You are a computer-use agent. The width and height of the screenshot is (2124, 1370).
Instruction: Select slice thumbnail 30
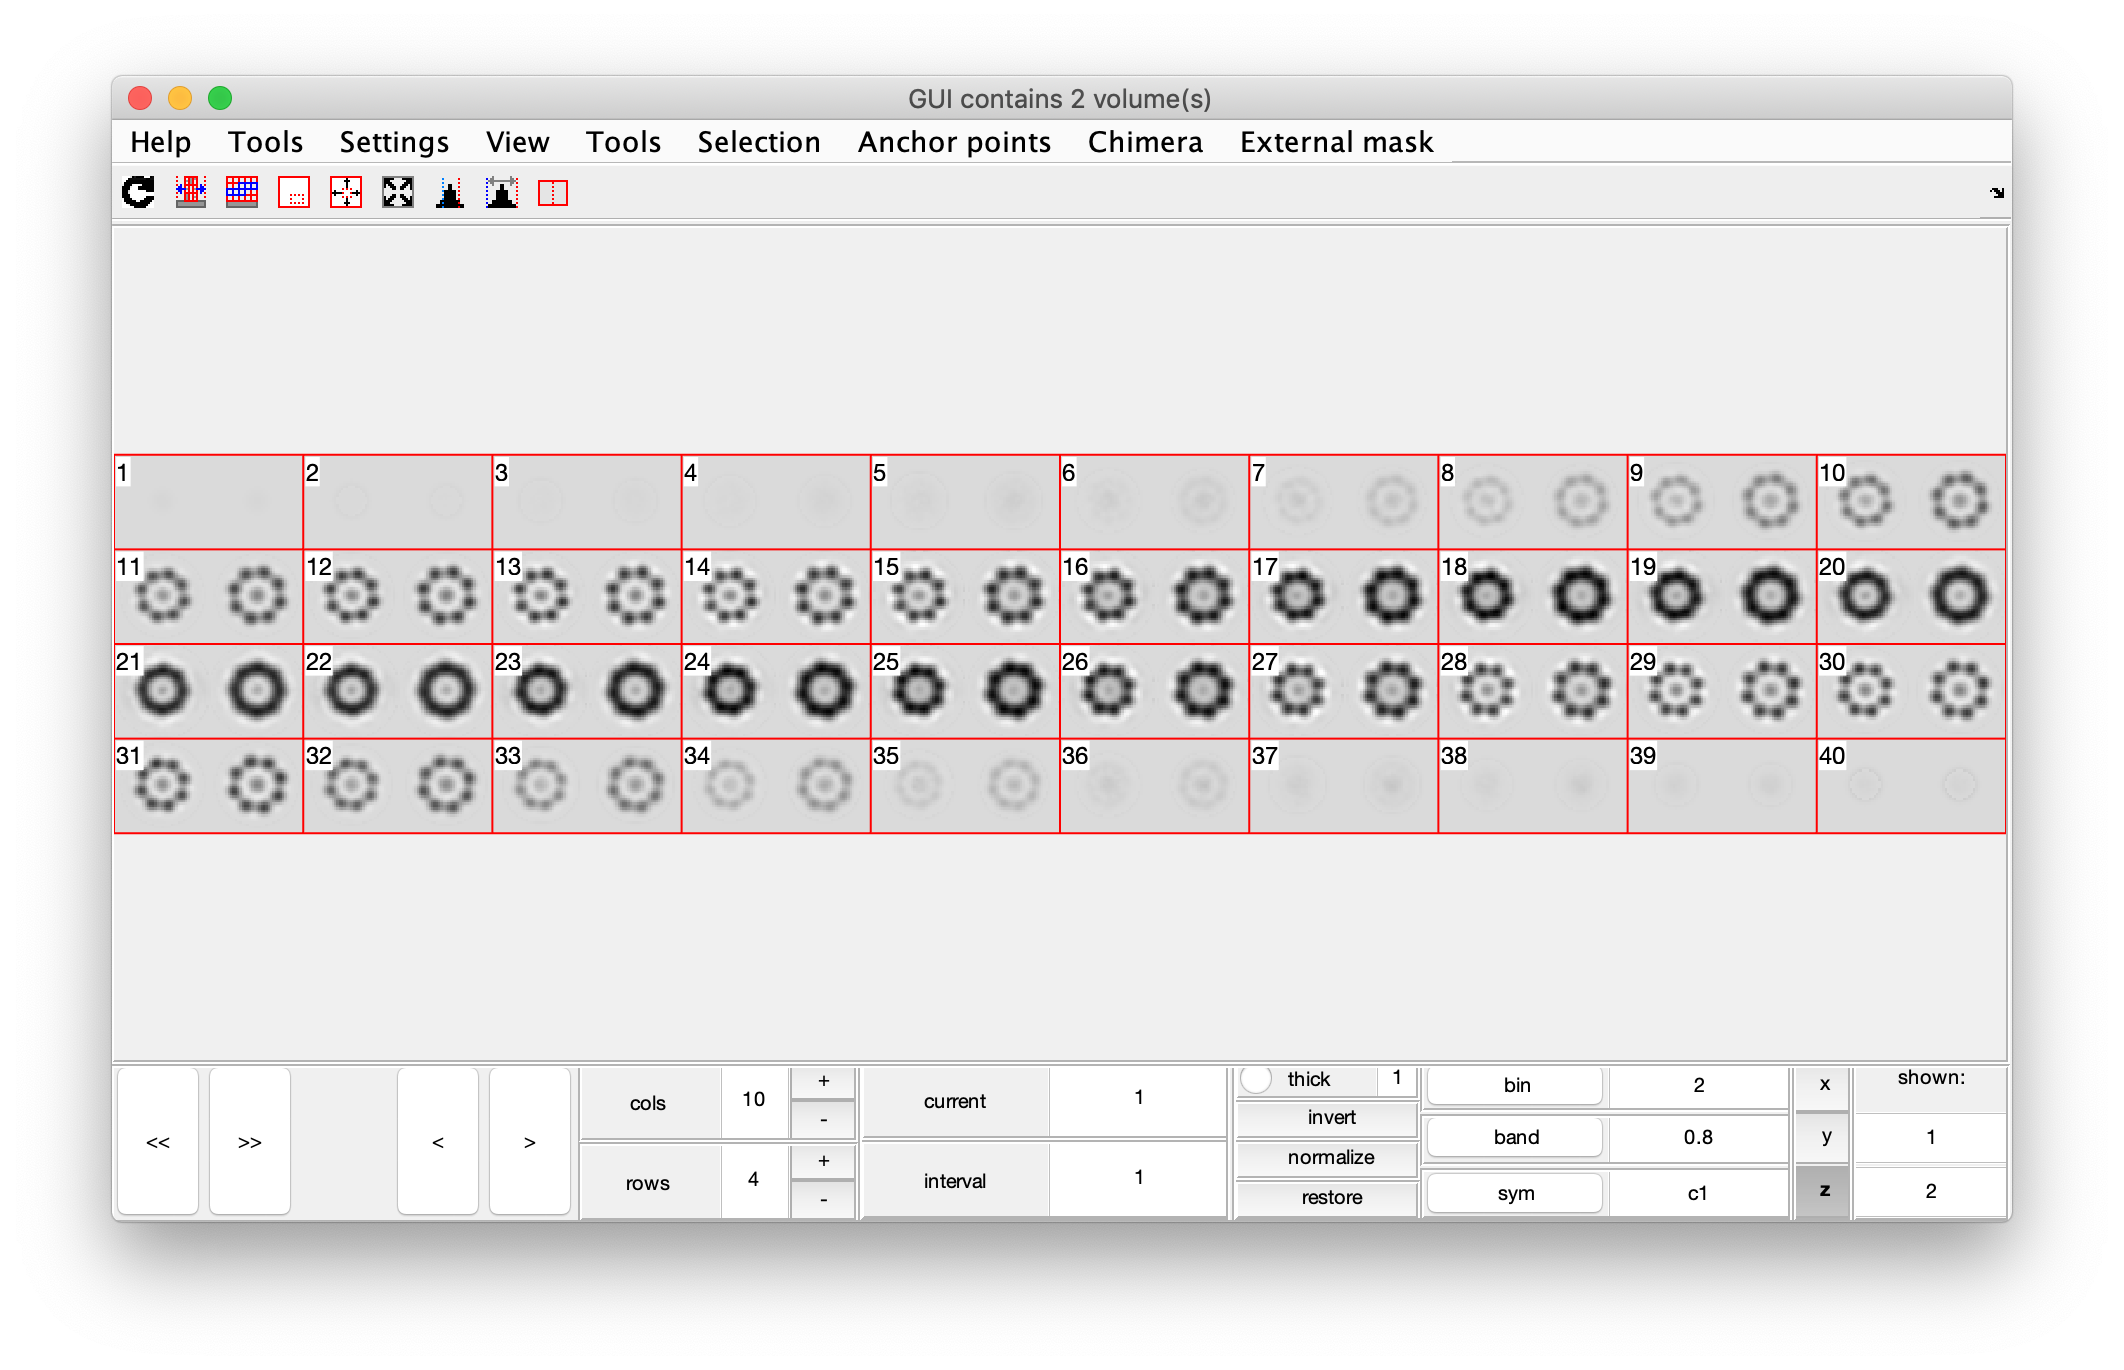[1911, 691]
